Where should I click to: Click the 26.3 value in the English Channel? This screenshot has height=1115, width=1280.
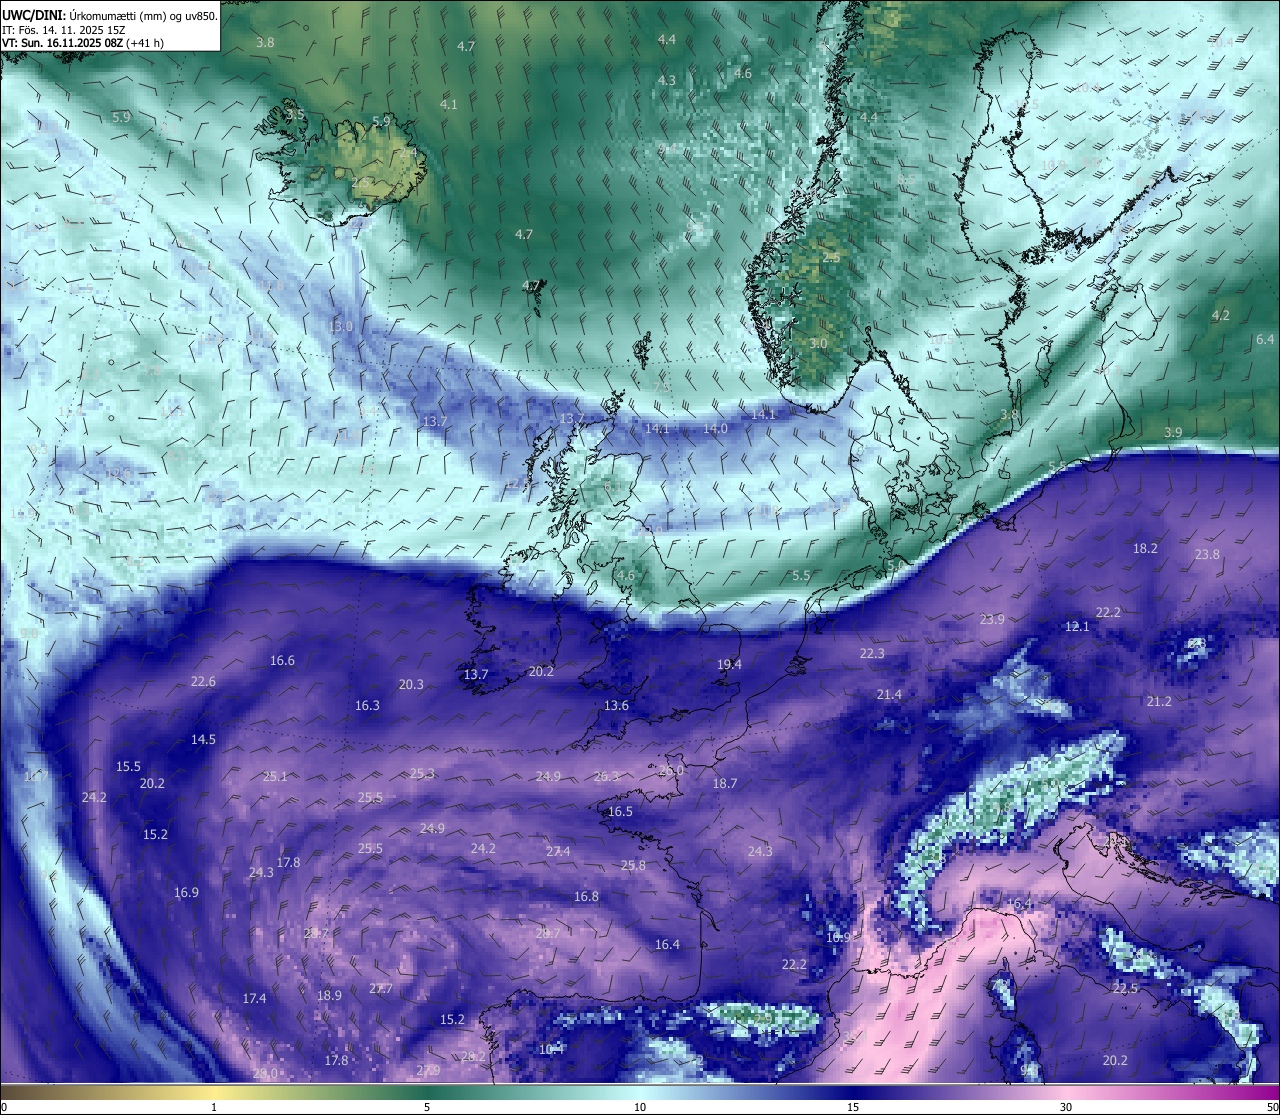[606, 777]
